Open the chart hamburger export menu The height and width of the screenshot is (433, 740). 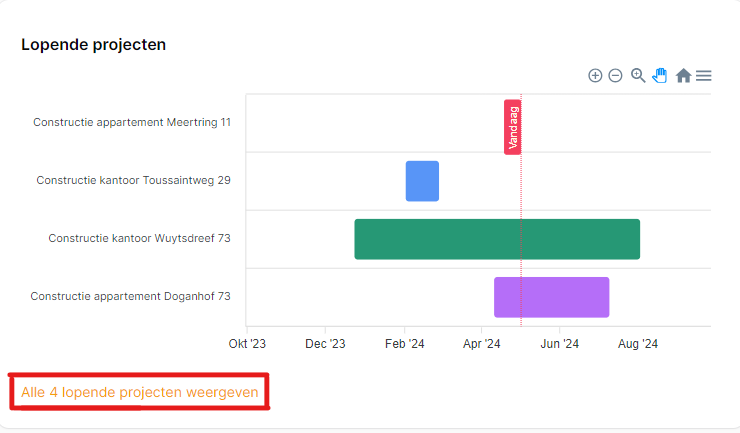704,76
